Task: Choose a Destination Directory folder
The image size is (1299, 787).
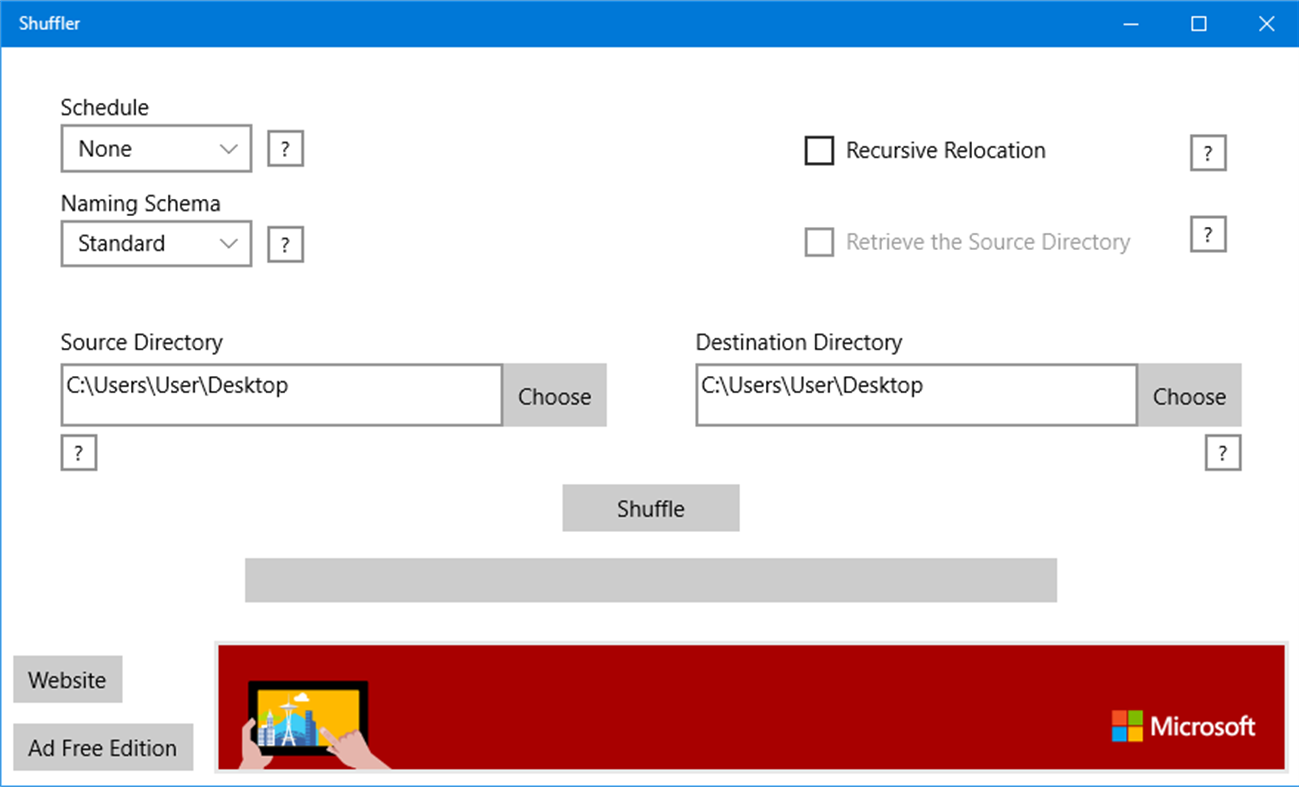Action: (1188, 395)
